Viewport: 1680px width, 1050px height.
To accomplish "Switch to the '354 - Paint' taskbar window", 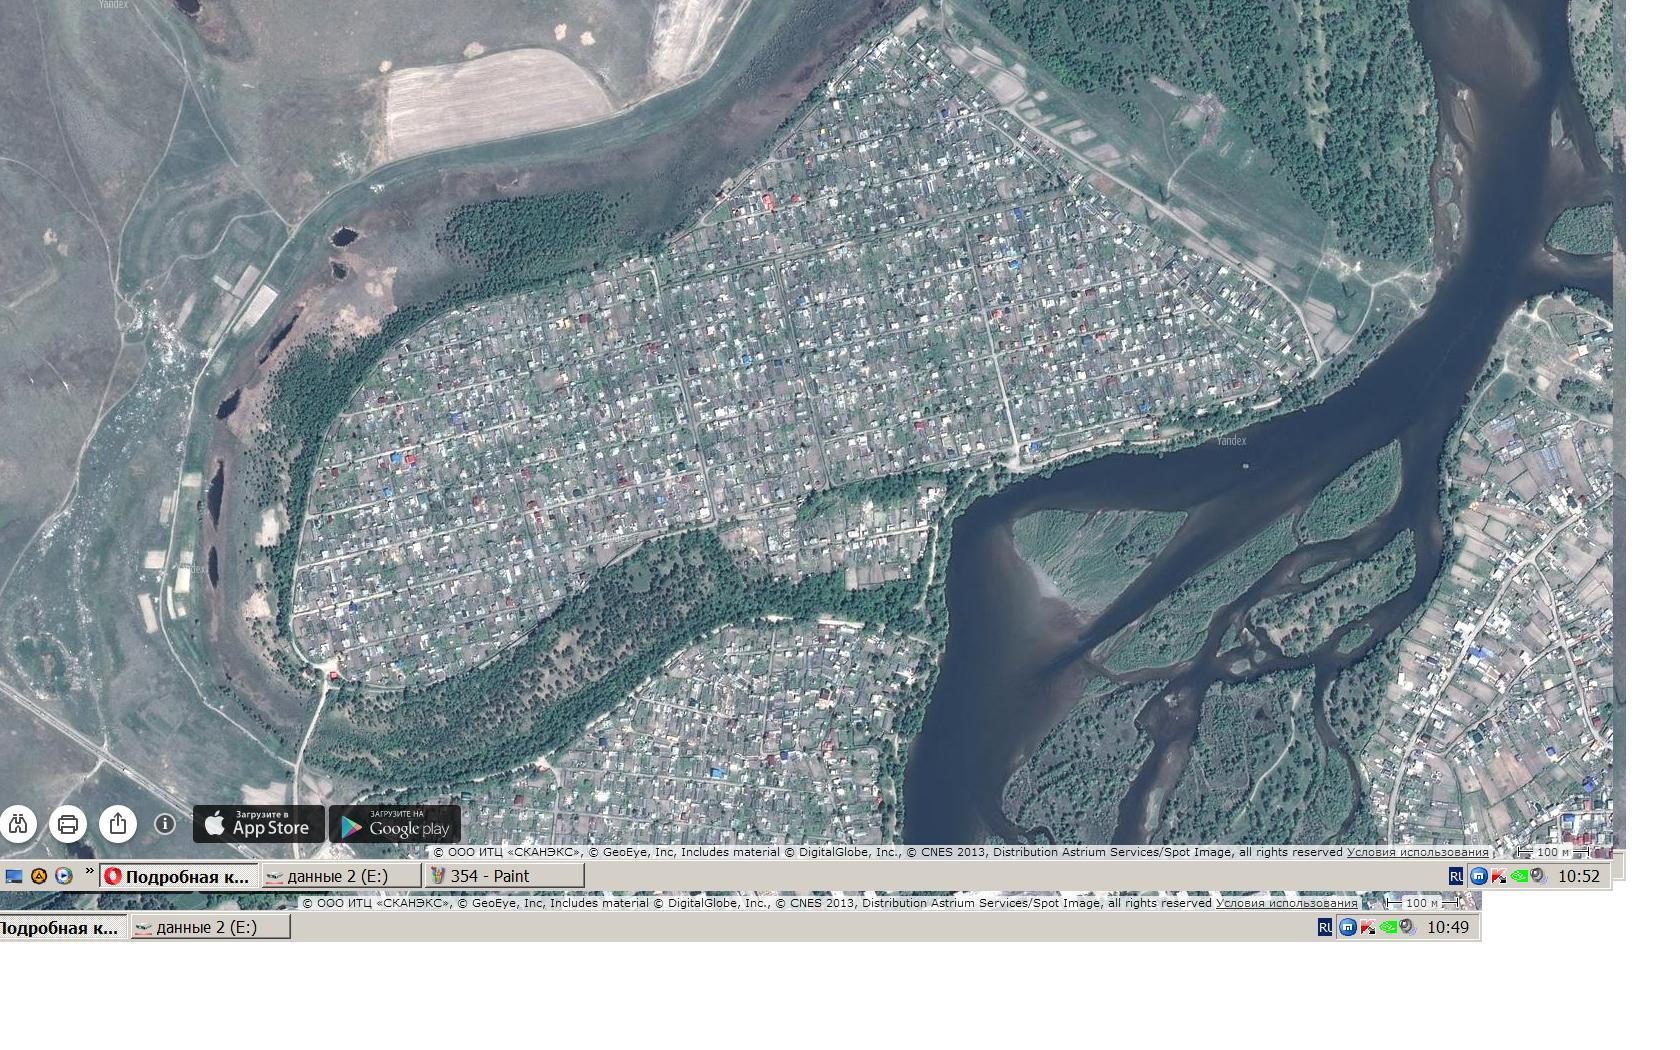I will point(504,876).
